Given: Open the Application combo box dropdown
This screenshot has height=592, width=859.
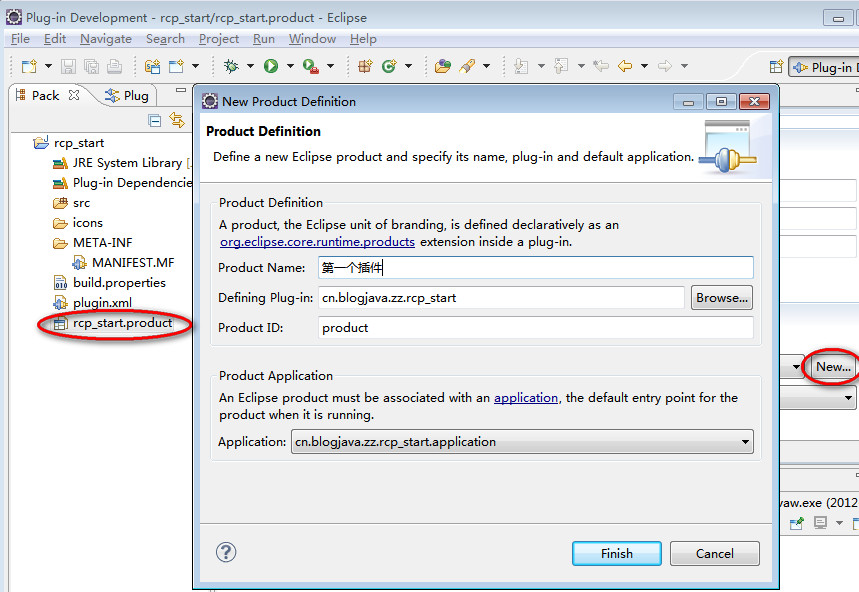Looking at the screenshot, I should (745, 442).
